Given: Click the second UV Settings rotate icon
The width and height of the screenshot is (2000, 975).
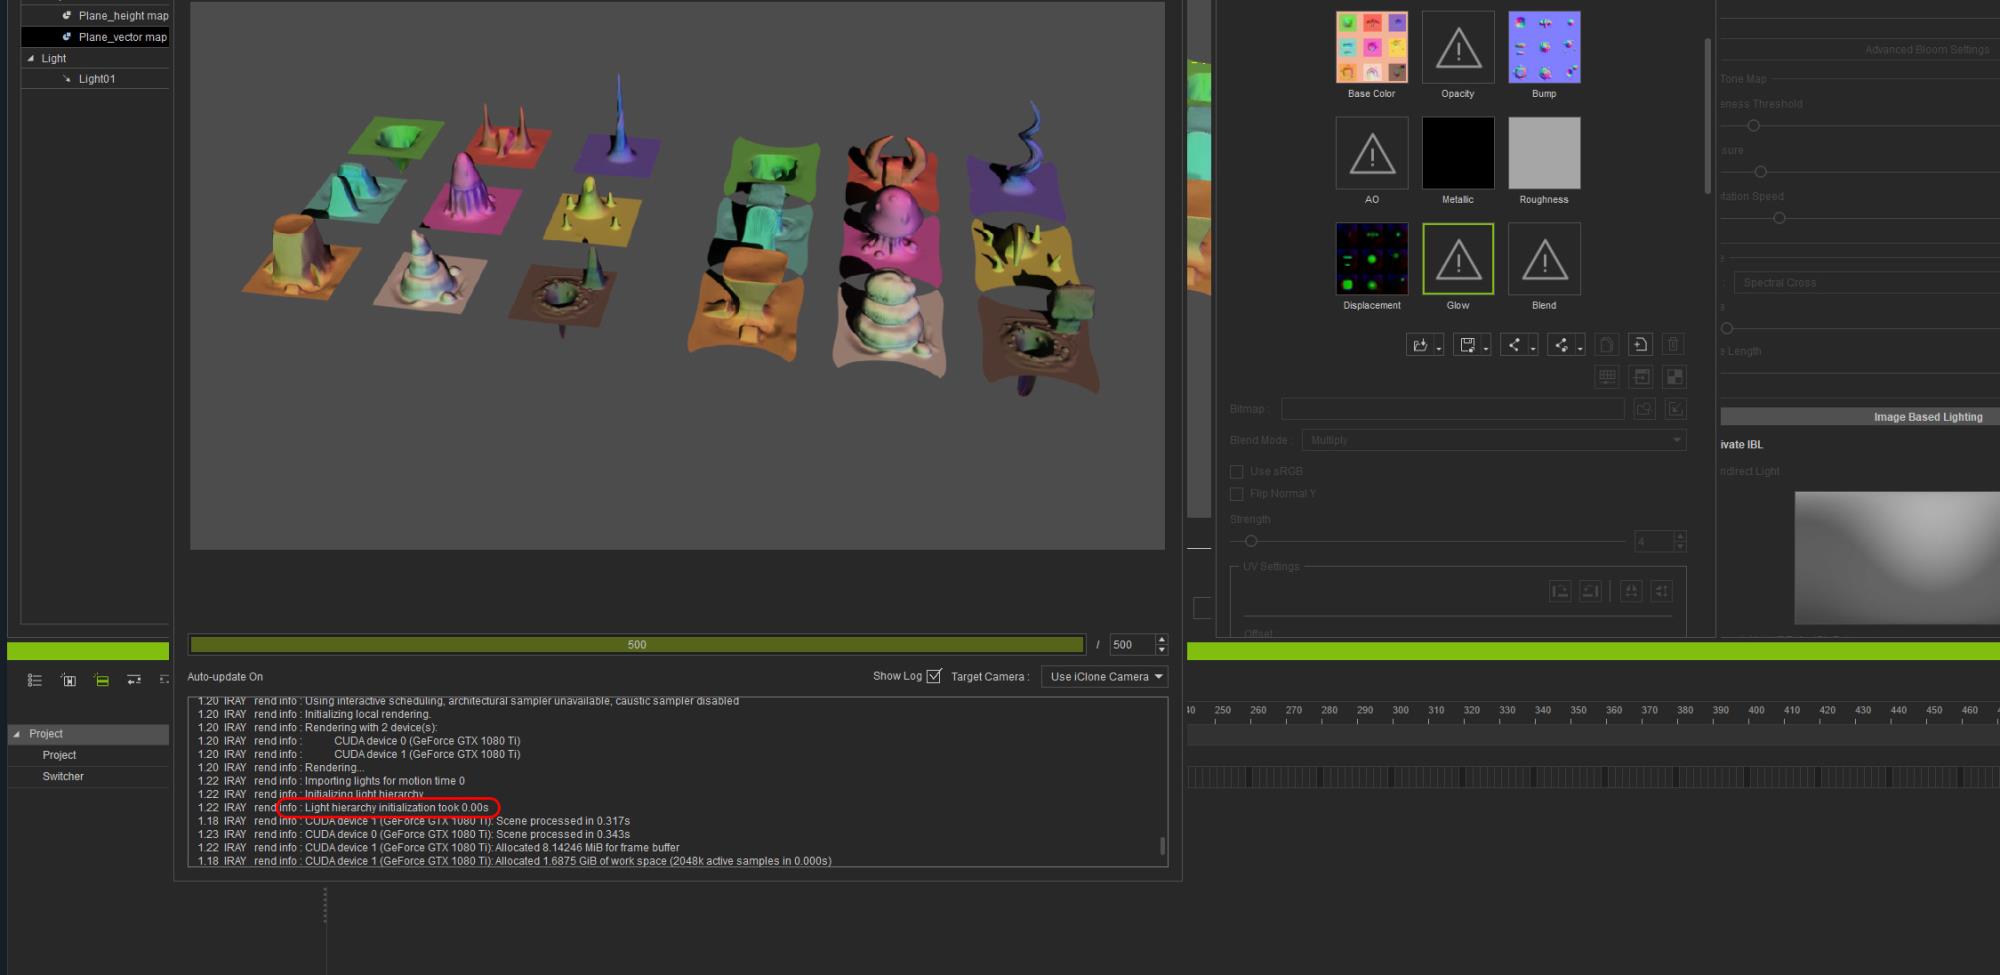Looking at the screenshot, I should coord(1591,591).
